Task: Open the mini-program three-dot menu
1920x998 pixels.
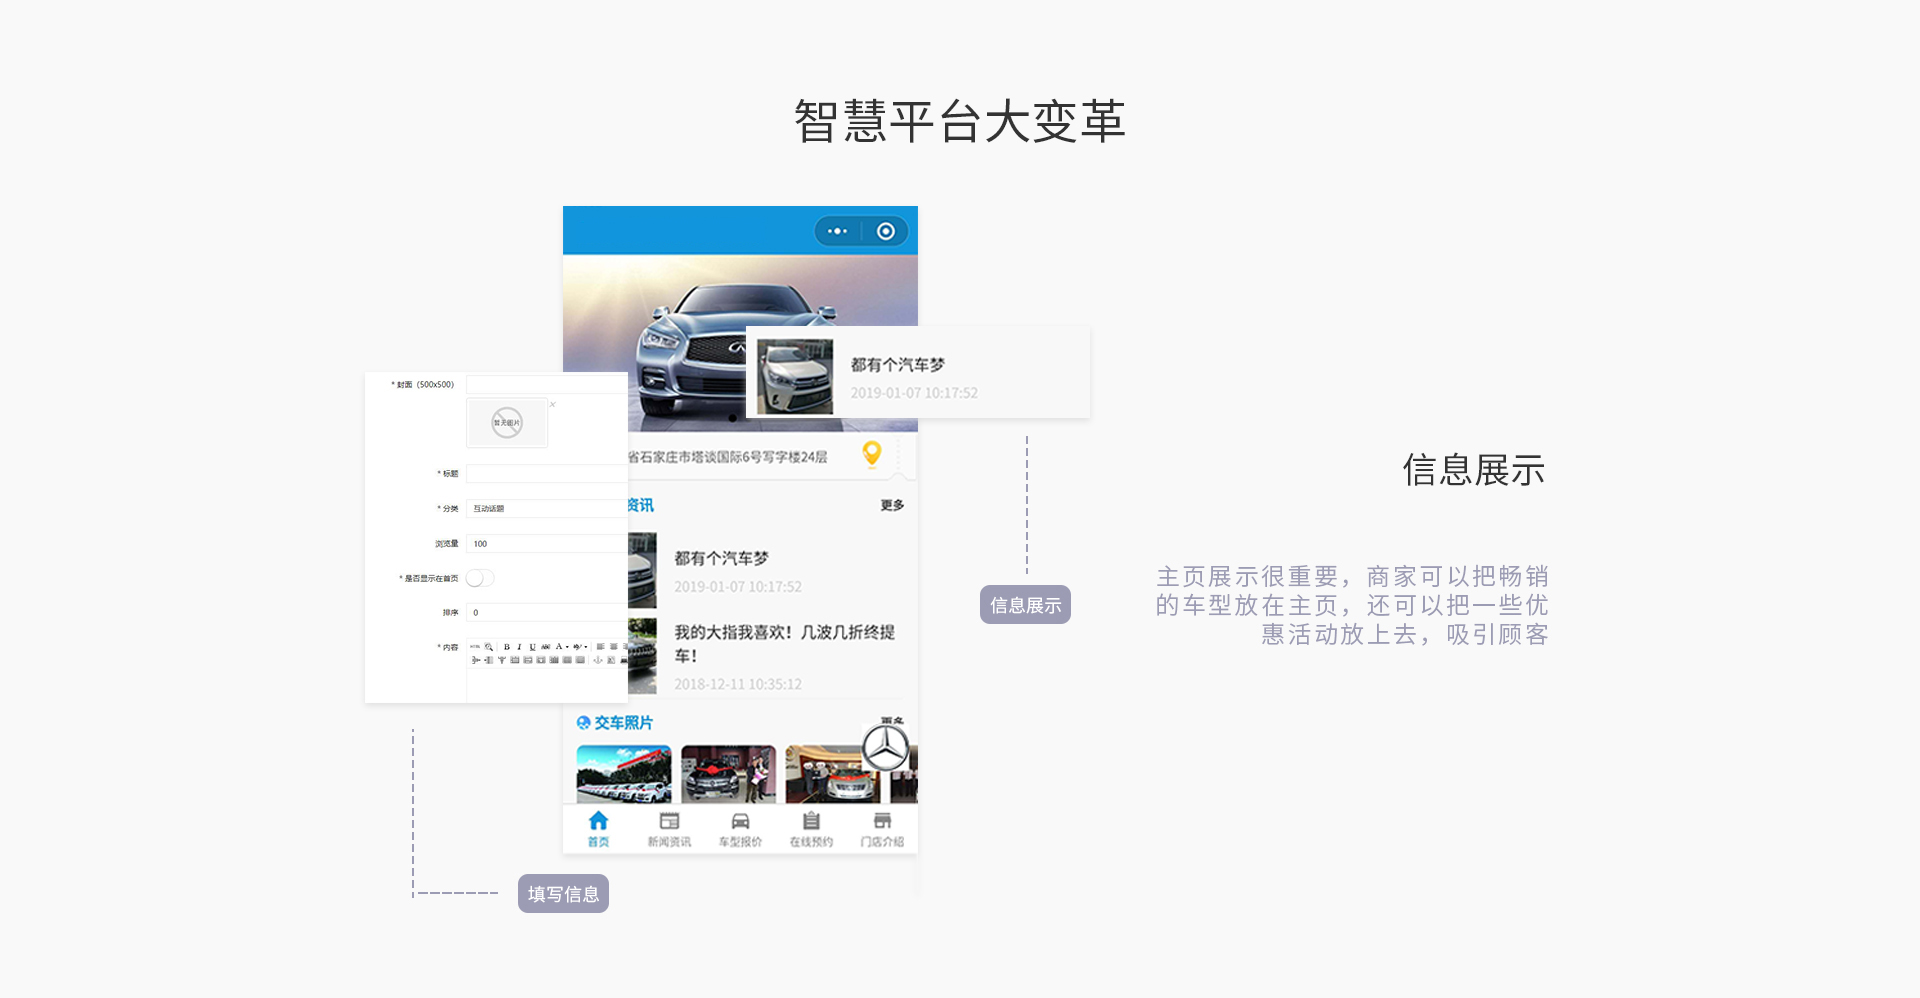Action: 838,231
